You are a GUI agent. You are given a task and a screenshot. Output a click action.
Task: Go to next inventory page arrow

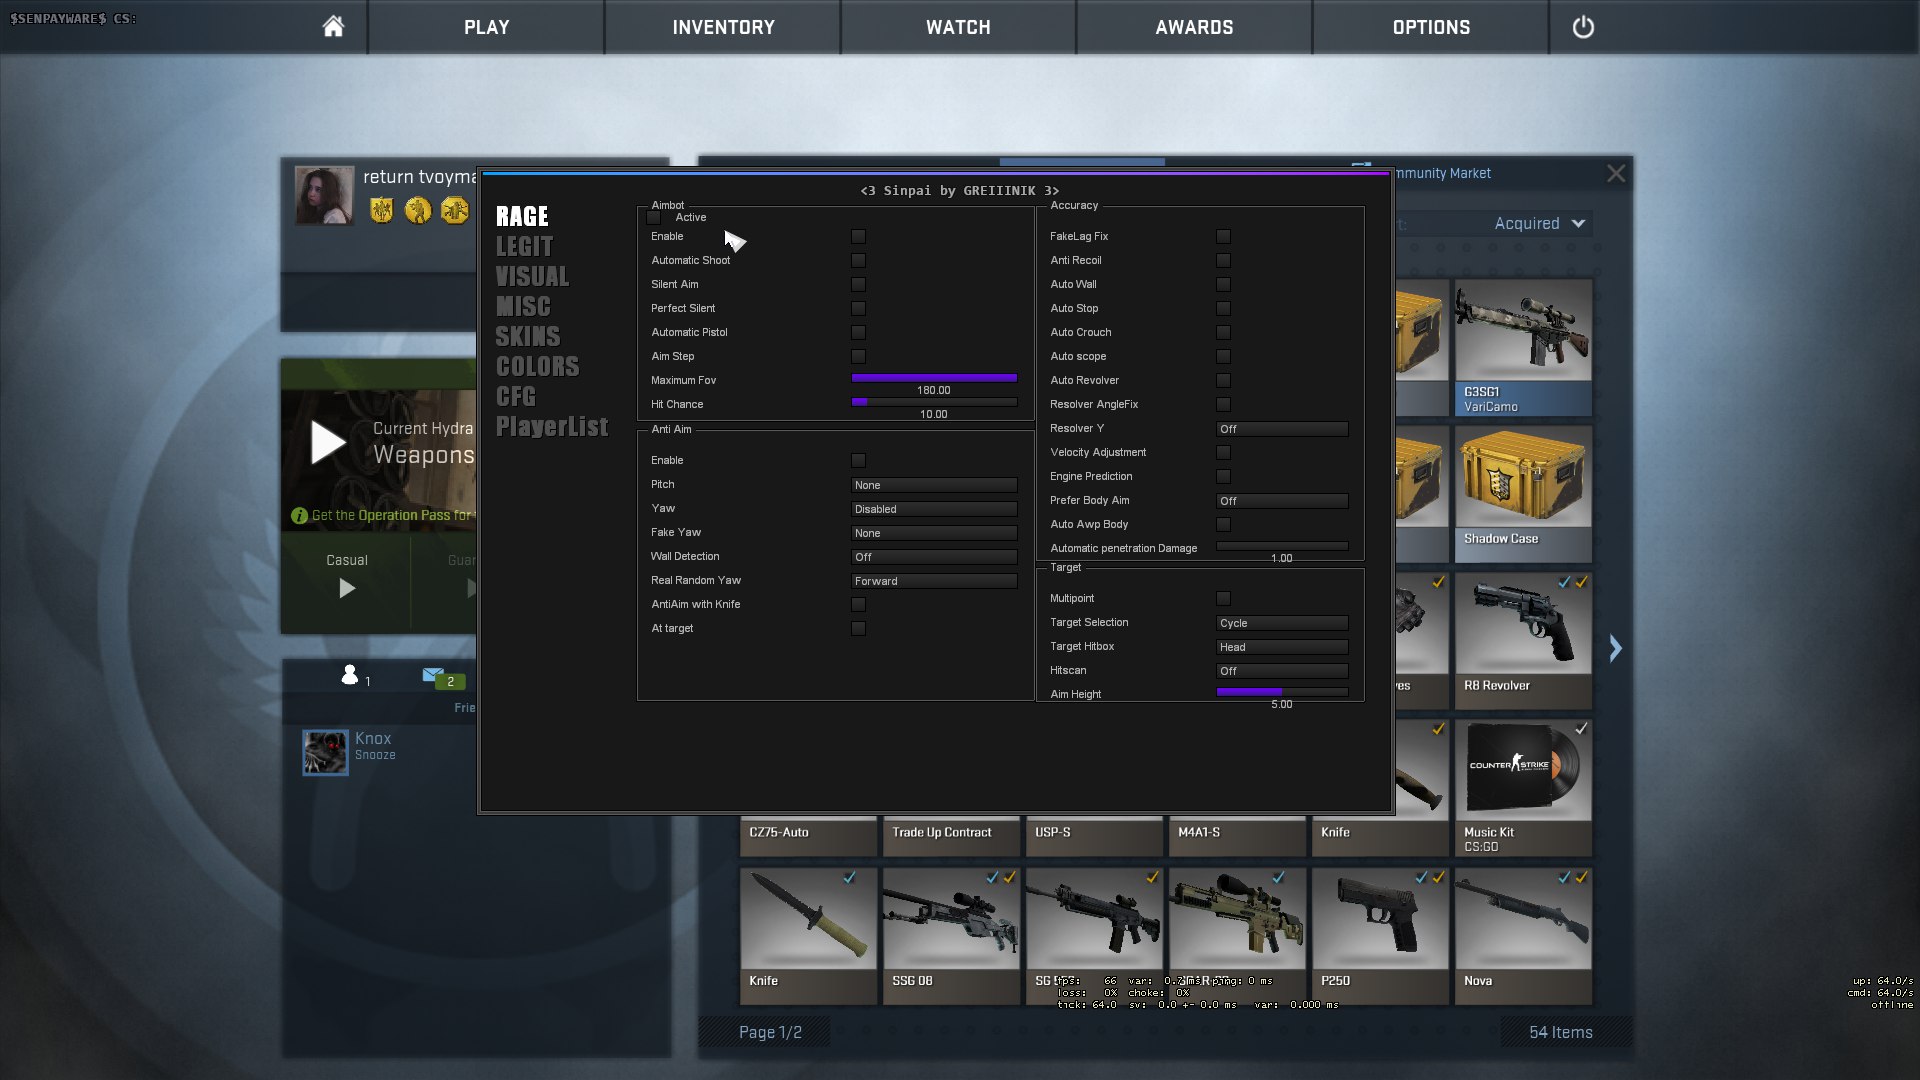pyautogui.click(x=1615, y=648)
